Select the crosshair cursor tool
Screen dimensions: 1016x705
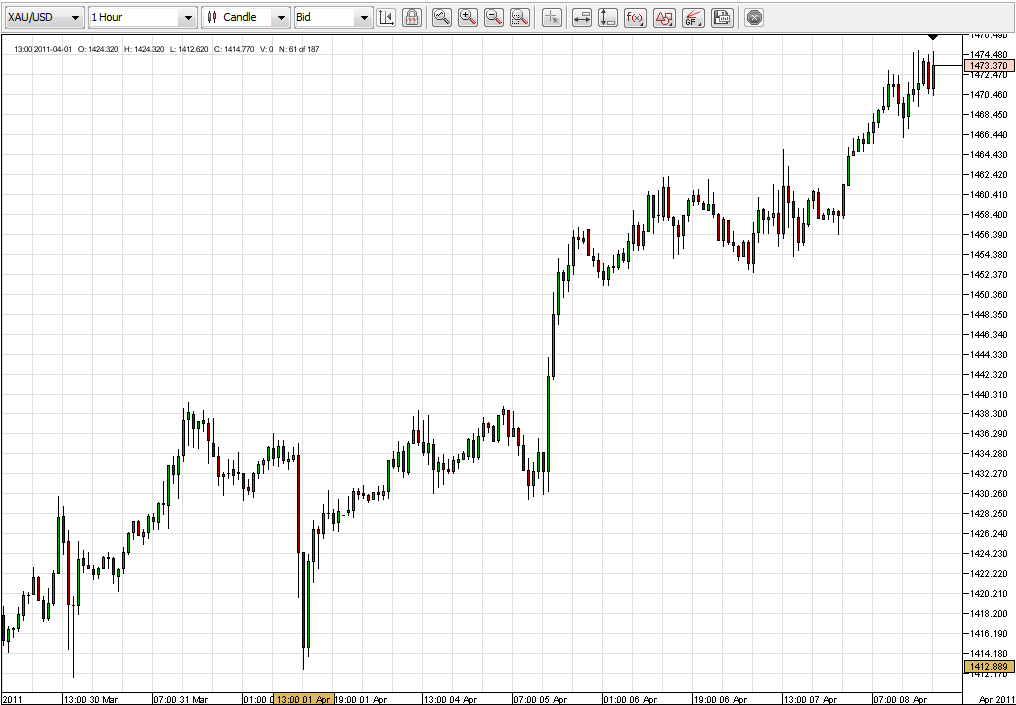551,17
